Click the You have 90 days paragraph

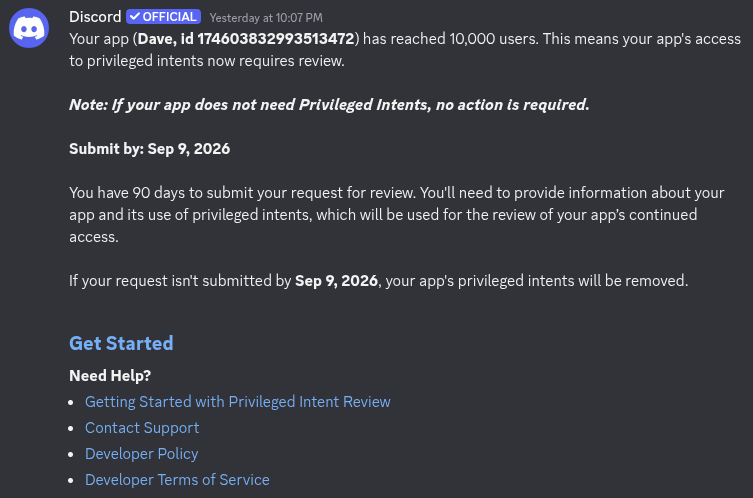tap(397, 215)
